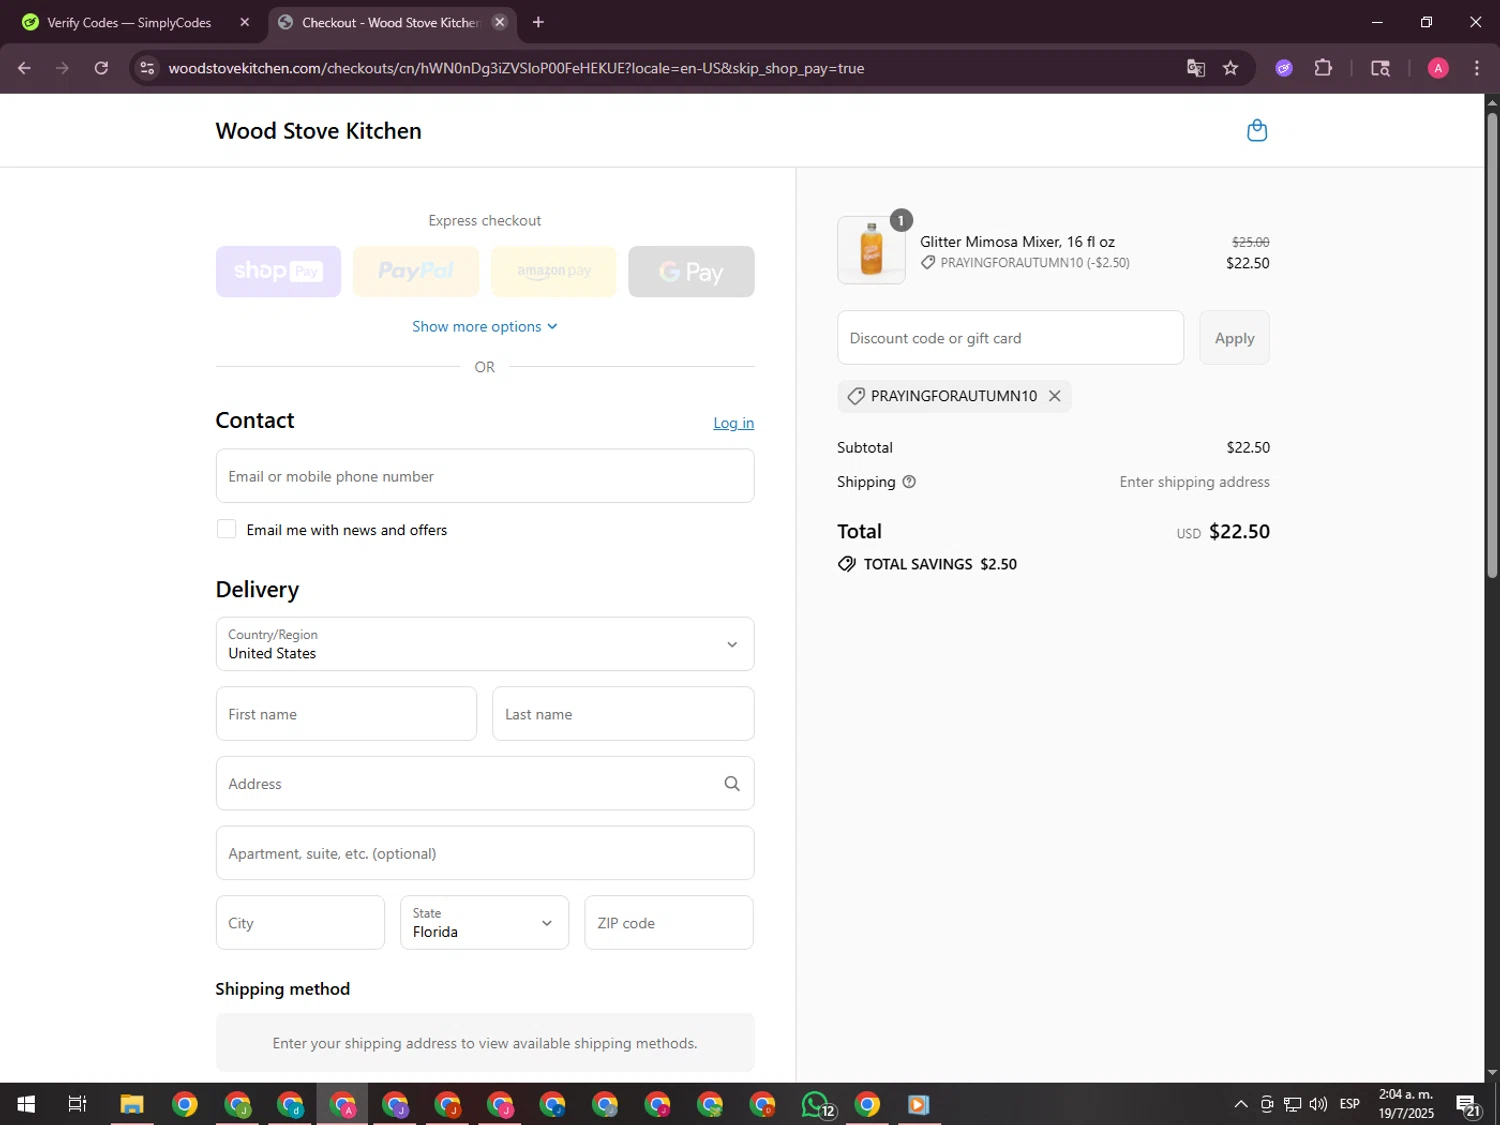Click the browser address bar URL
This screenshot has width=1500, height=1125.
click(516, 68)
